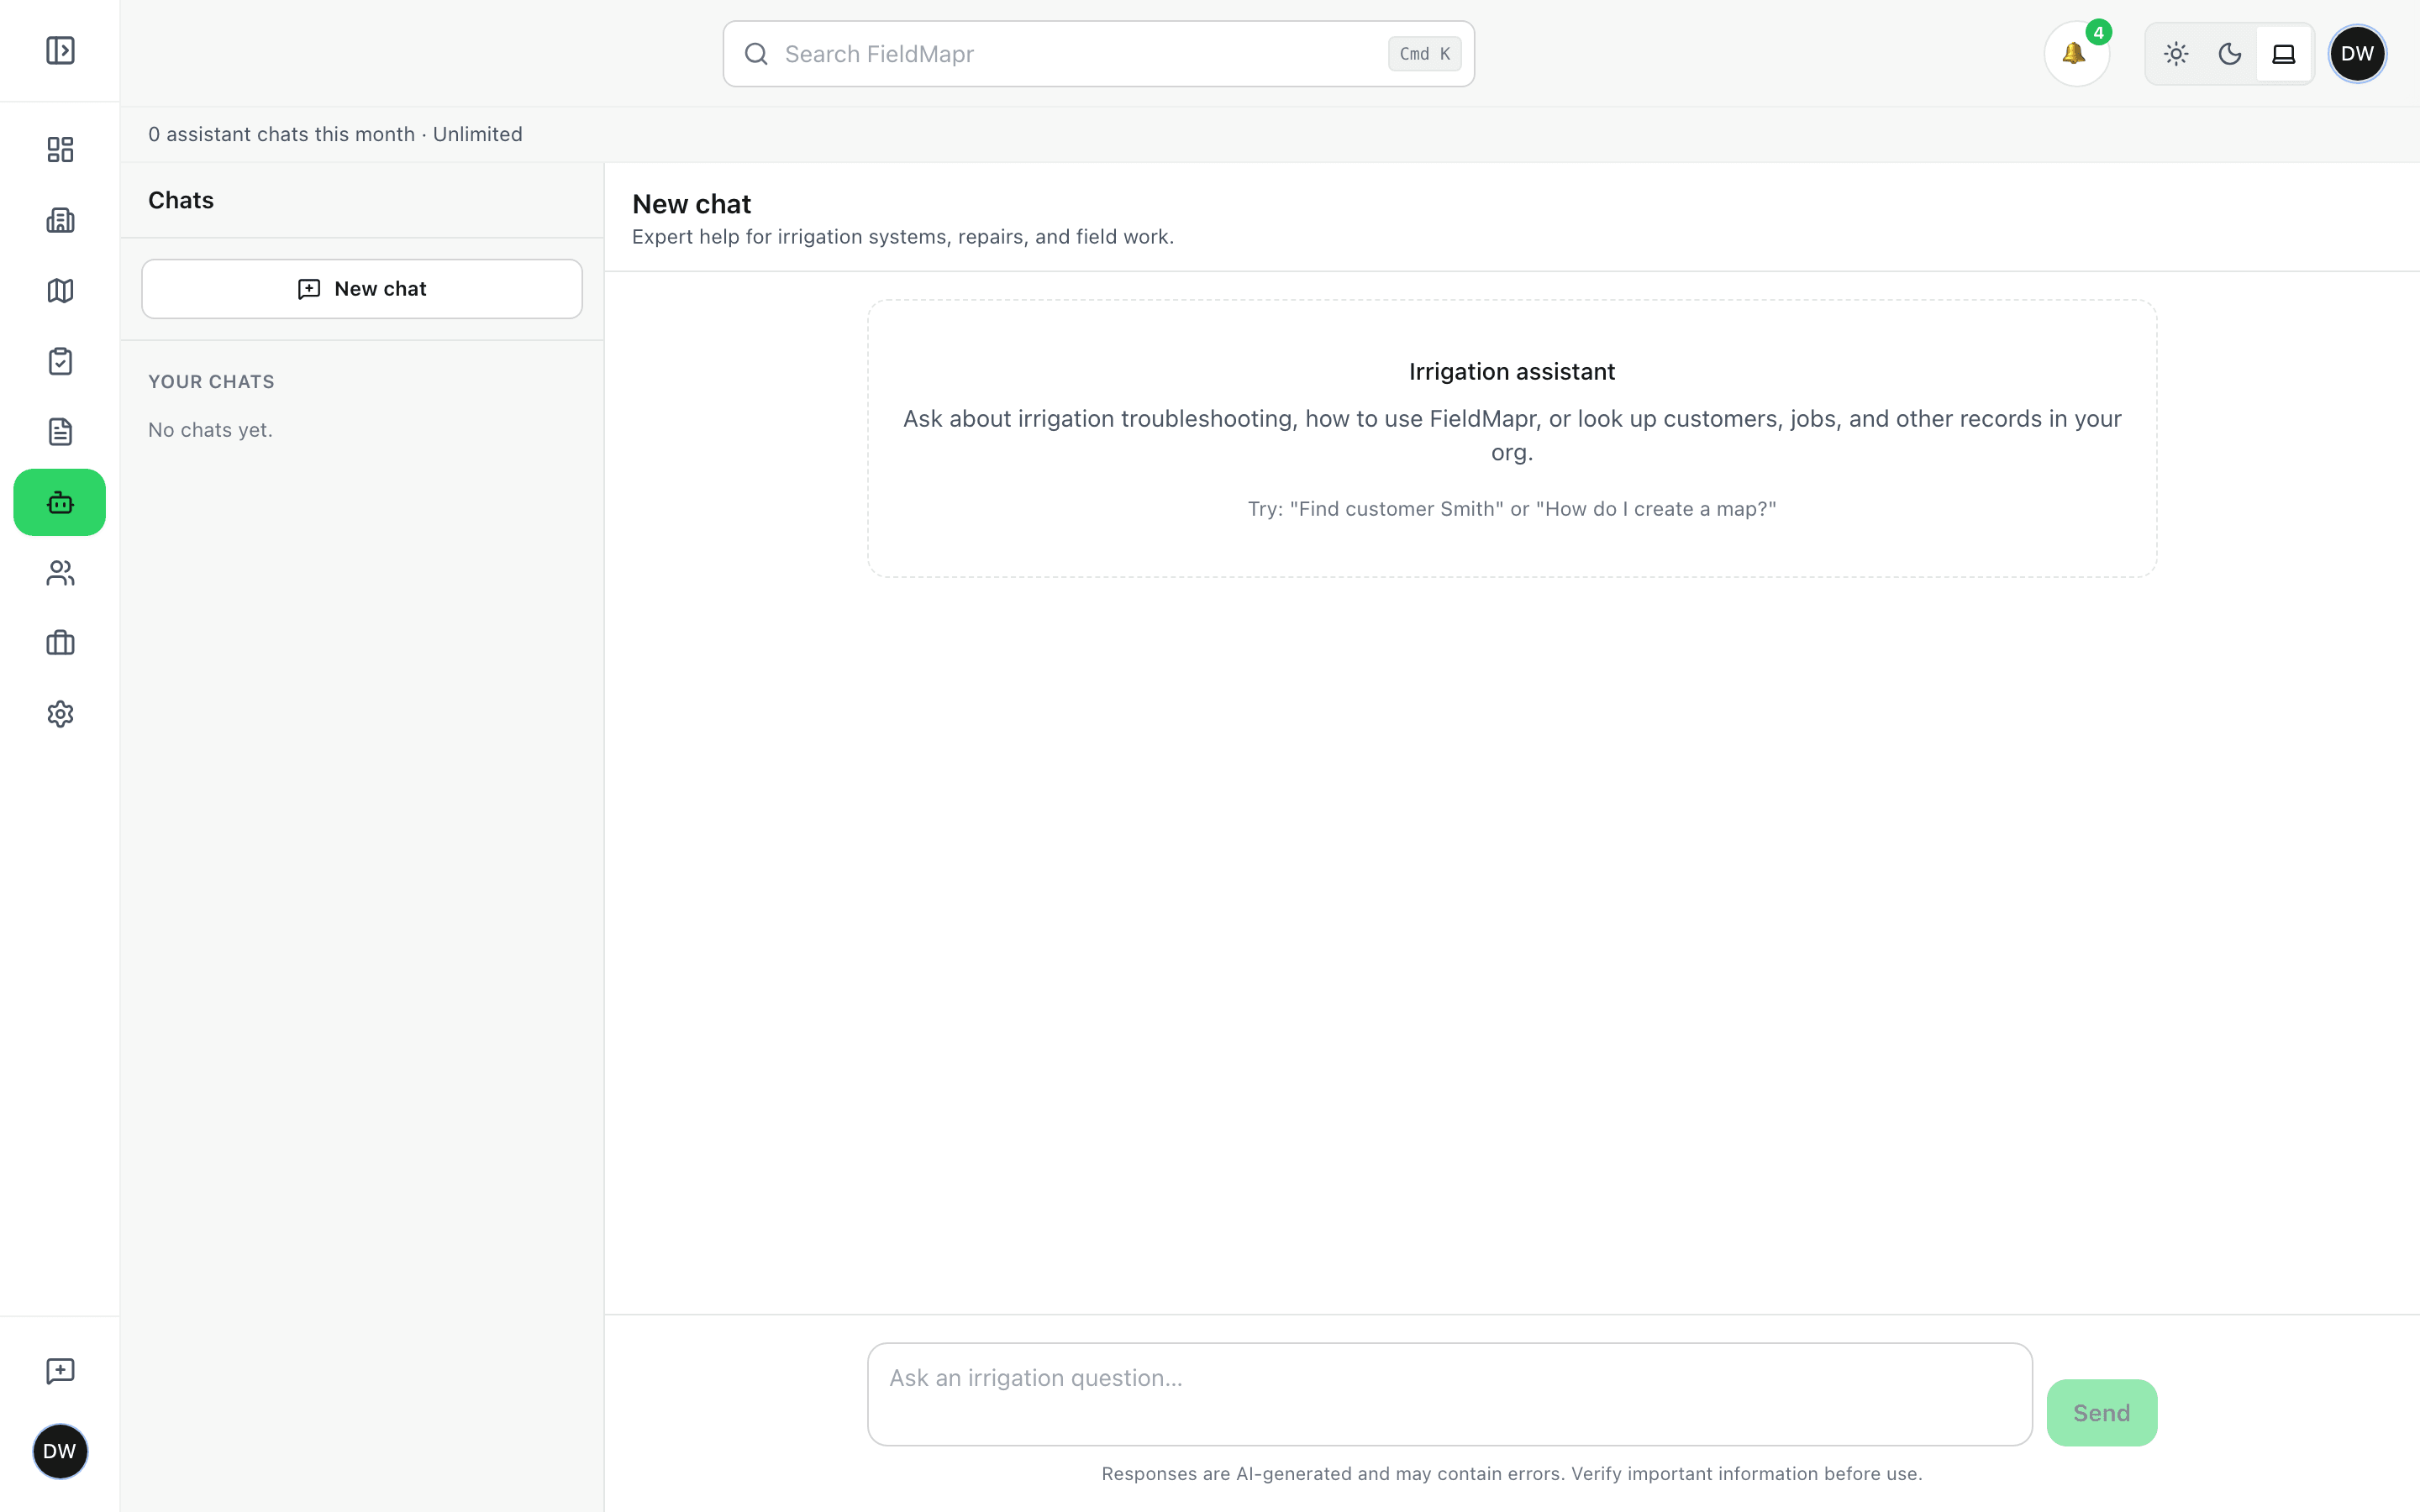Focus the Search FieldMapr field
The height and width of the screenshot is (1512, 2420).
pos(1098,54)
